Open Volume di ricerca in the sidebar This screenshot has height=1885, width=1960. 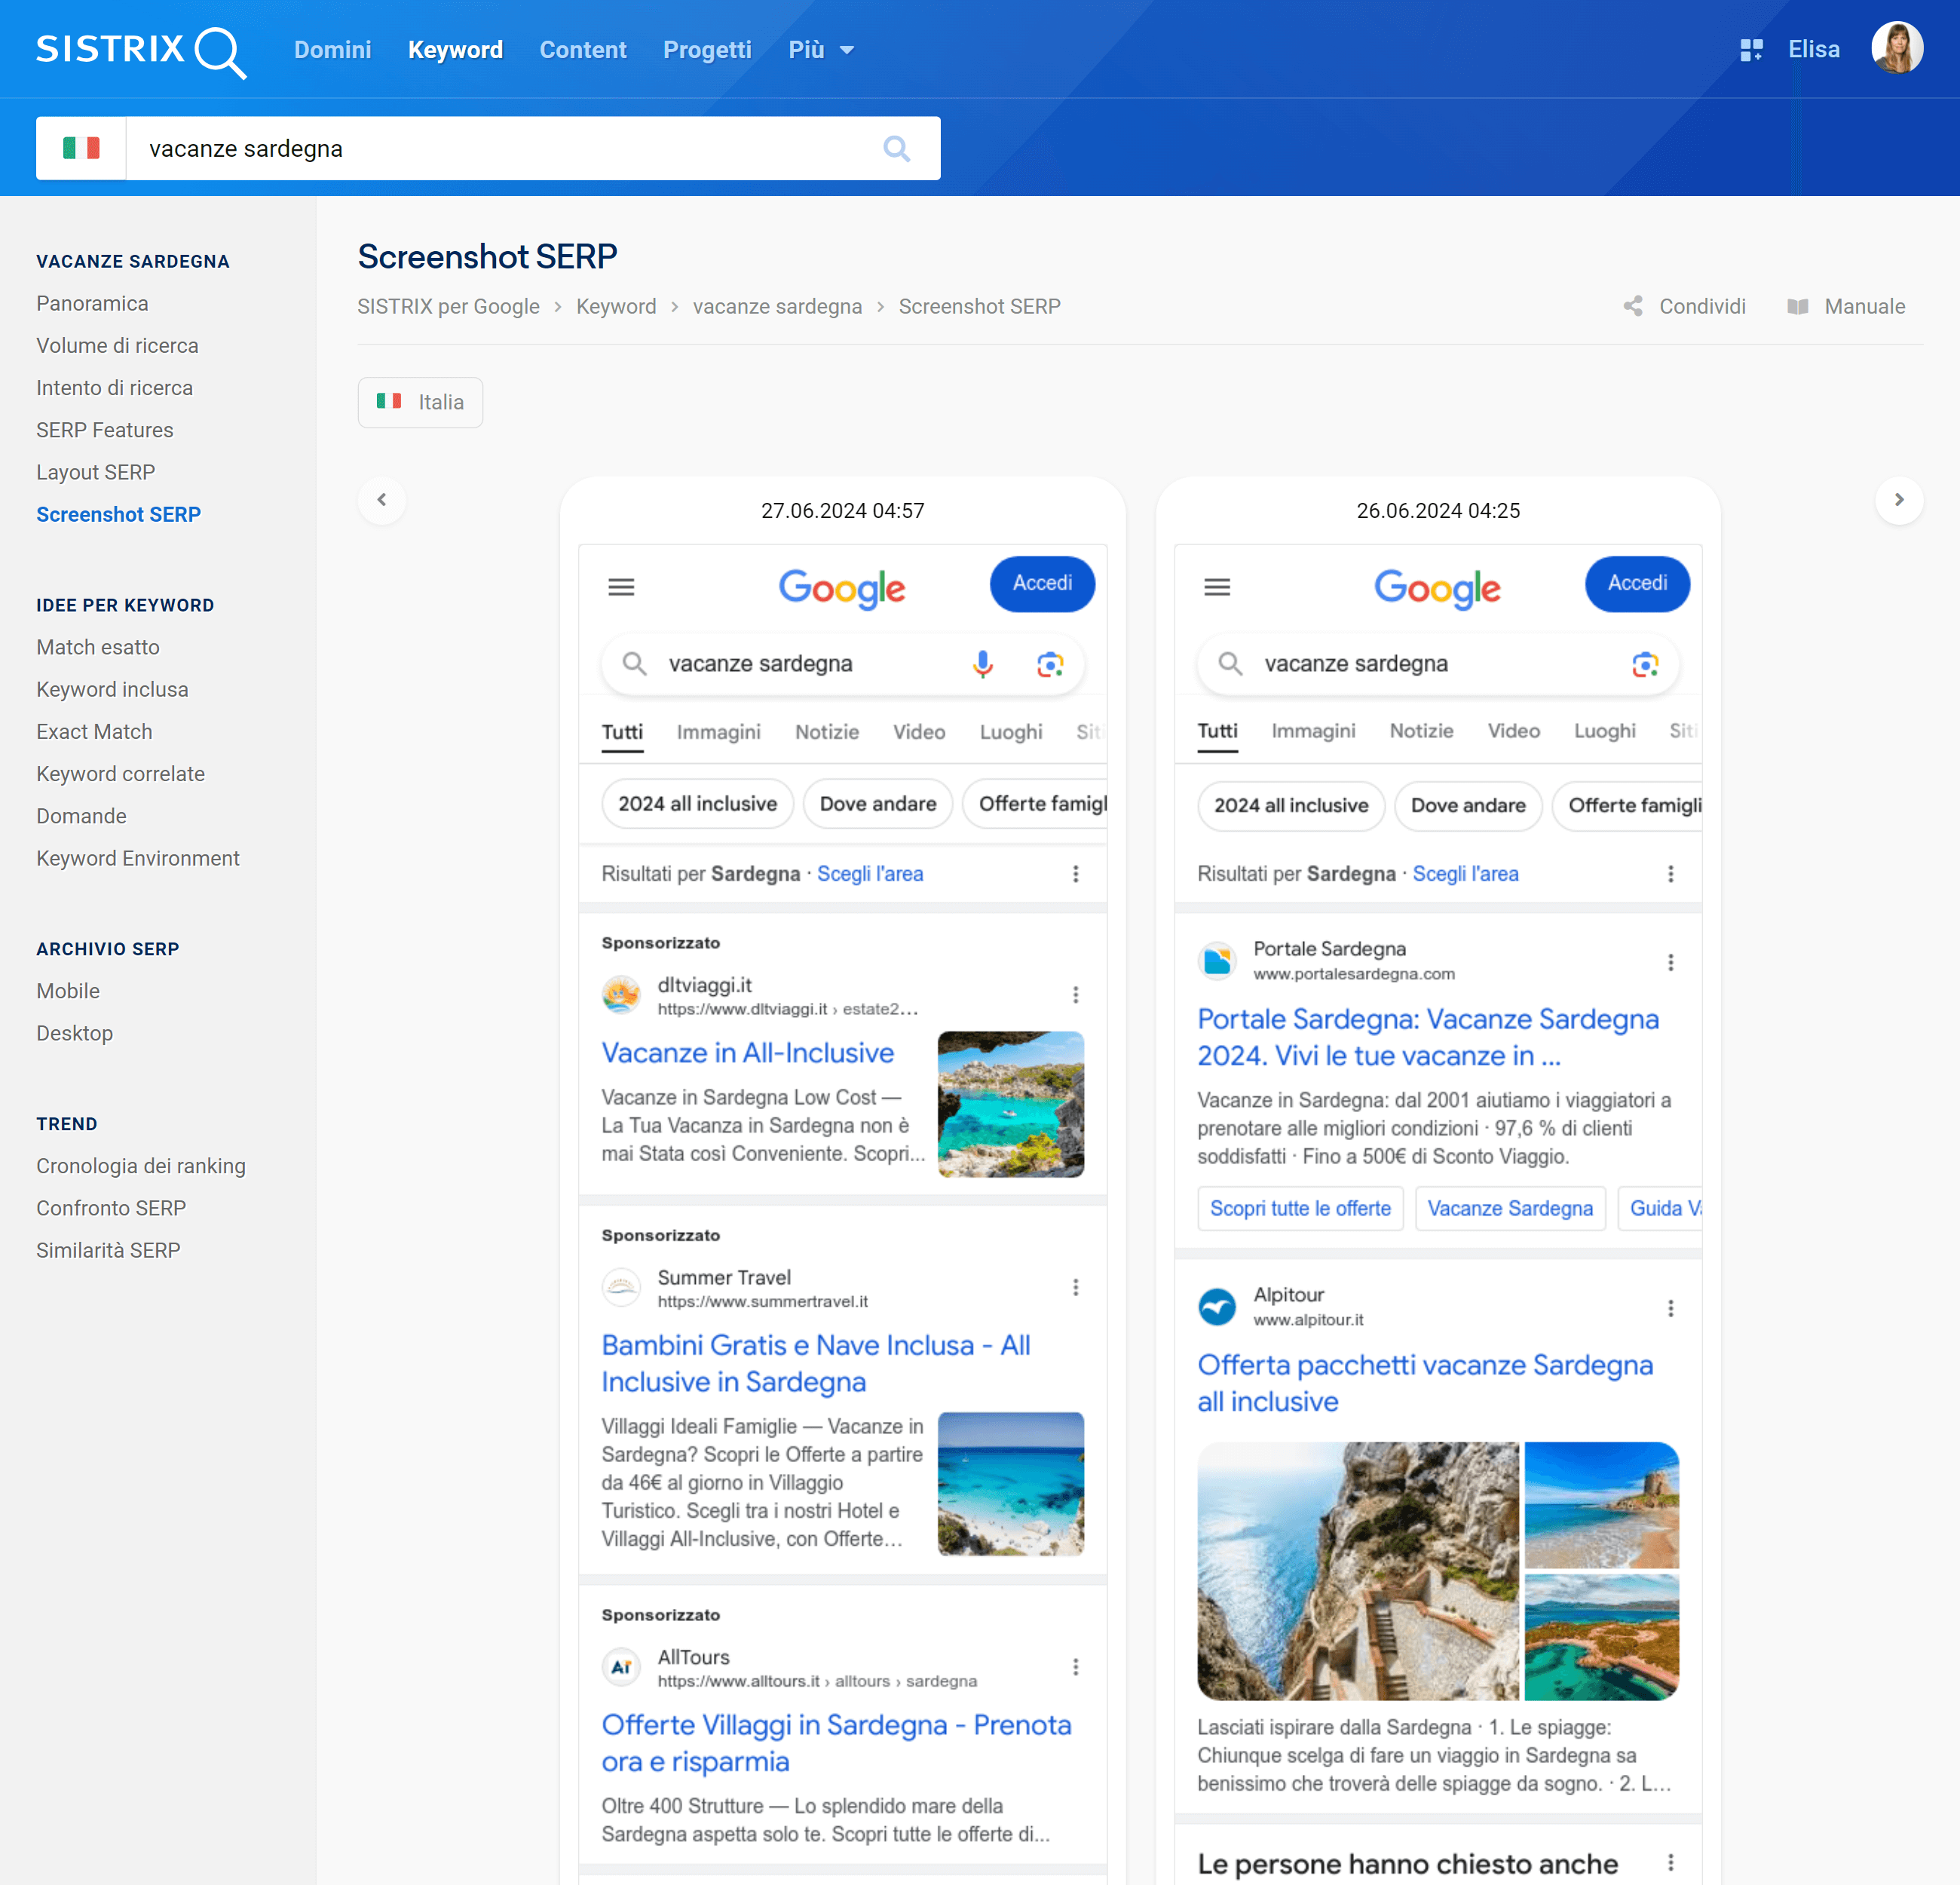pyautogui.click(x=117, y=345)
